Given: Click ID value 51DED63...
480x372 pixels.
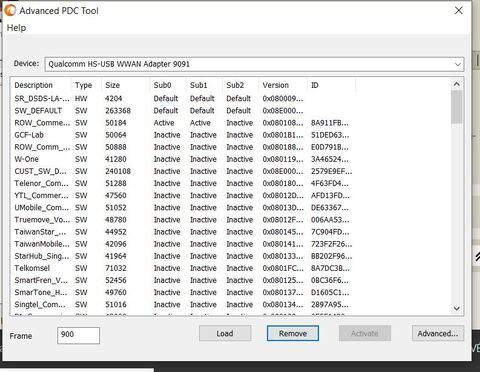Looking at the screenshot, I should pos(330,135).
